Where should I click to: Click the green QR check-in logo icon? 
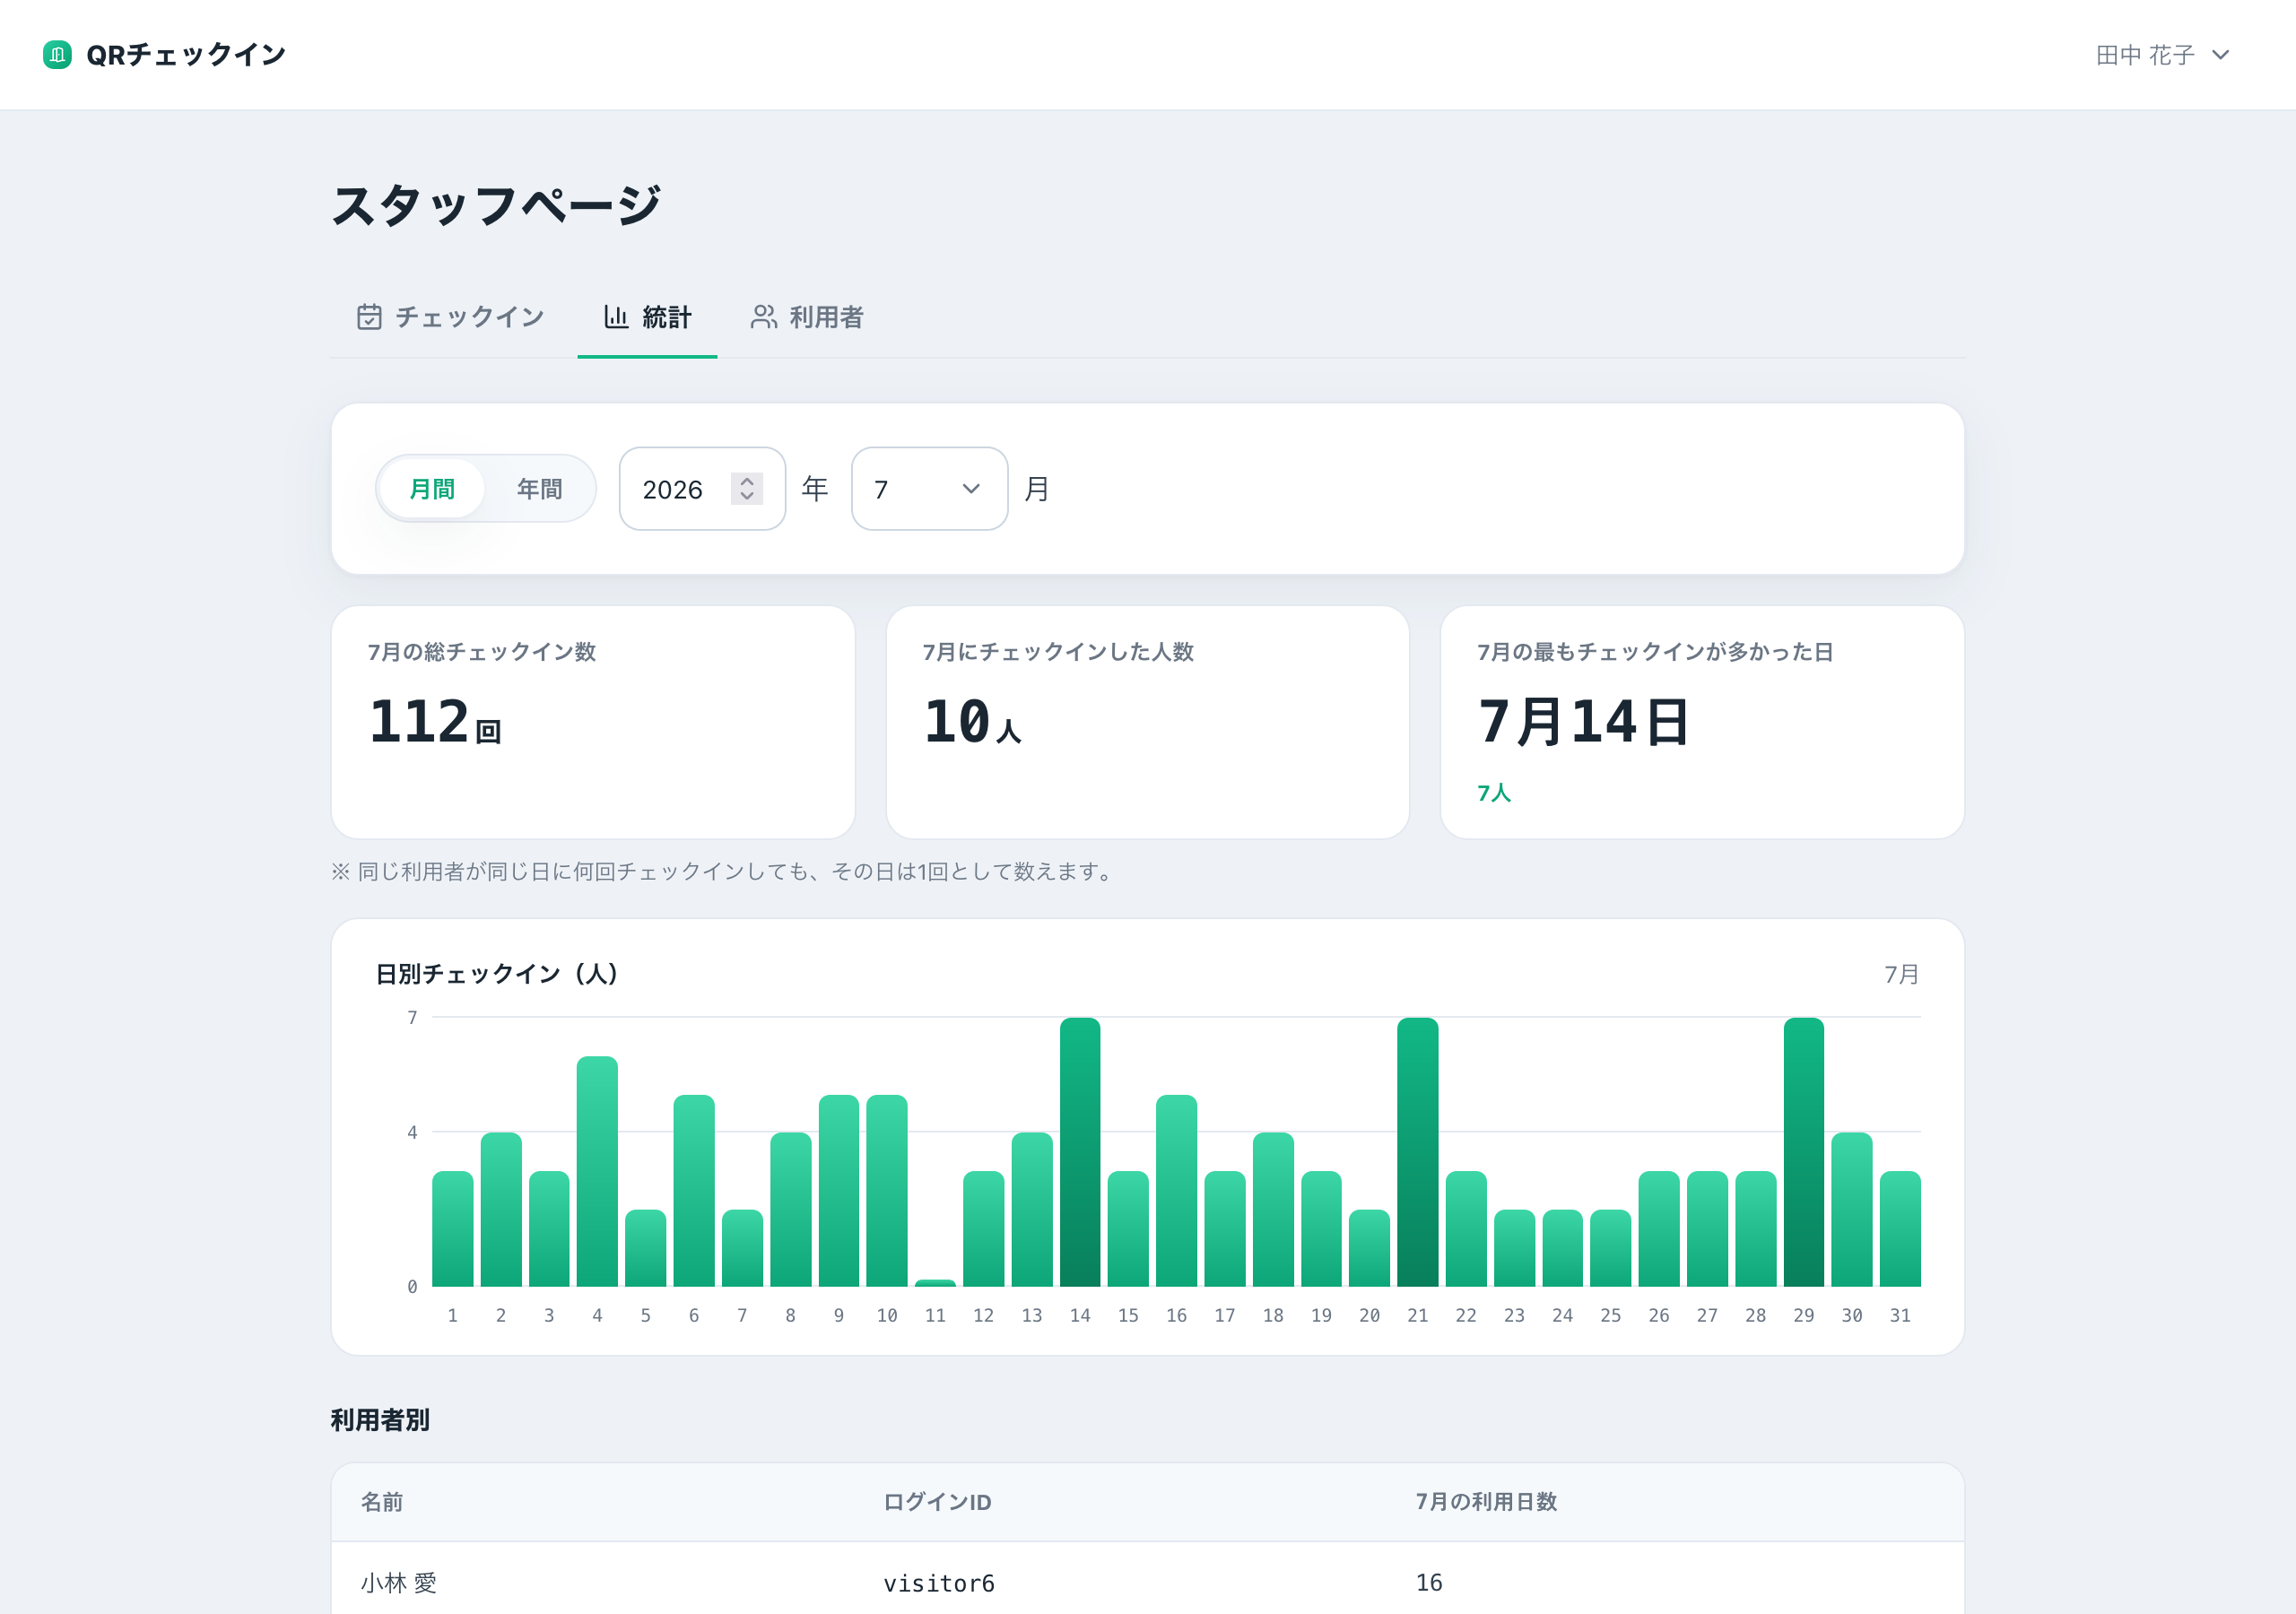(57, 54)
